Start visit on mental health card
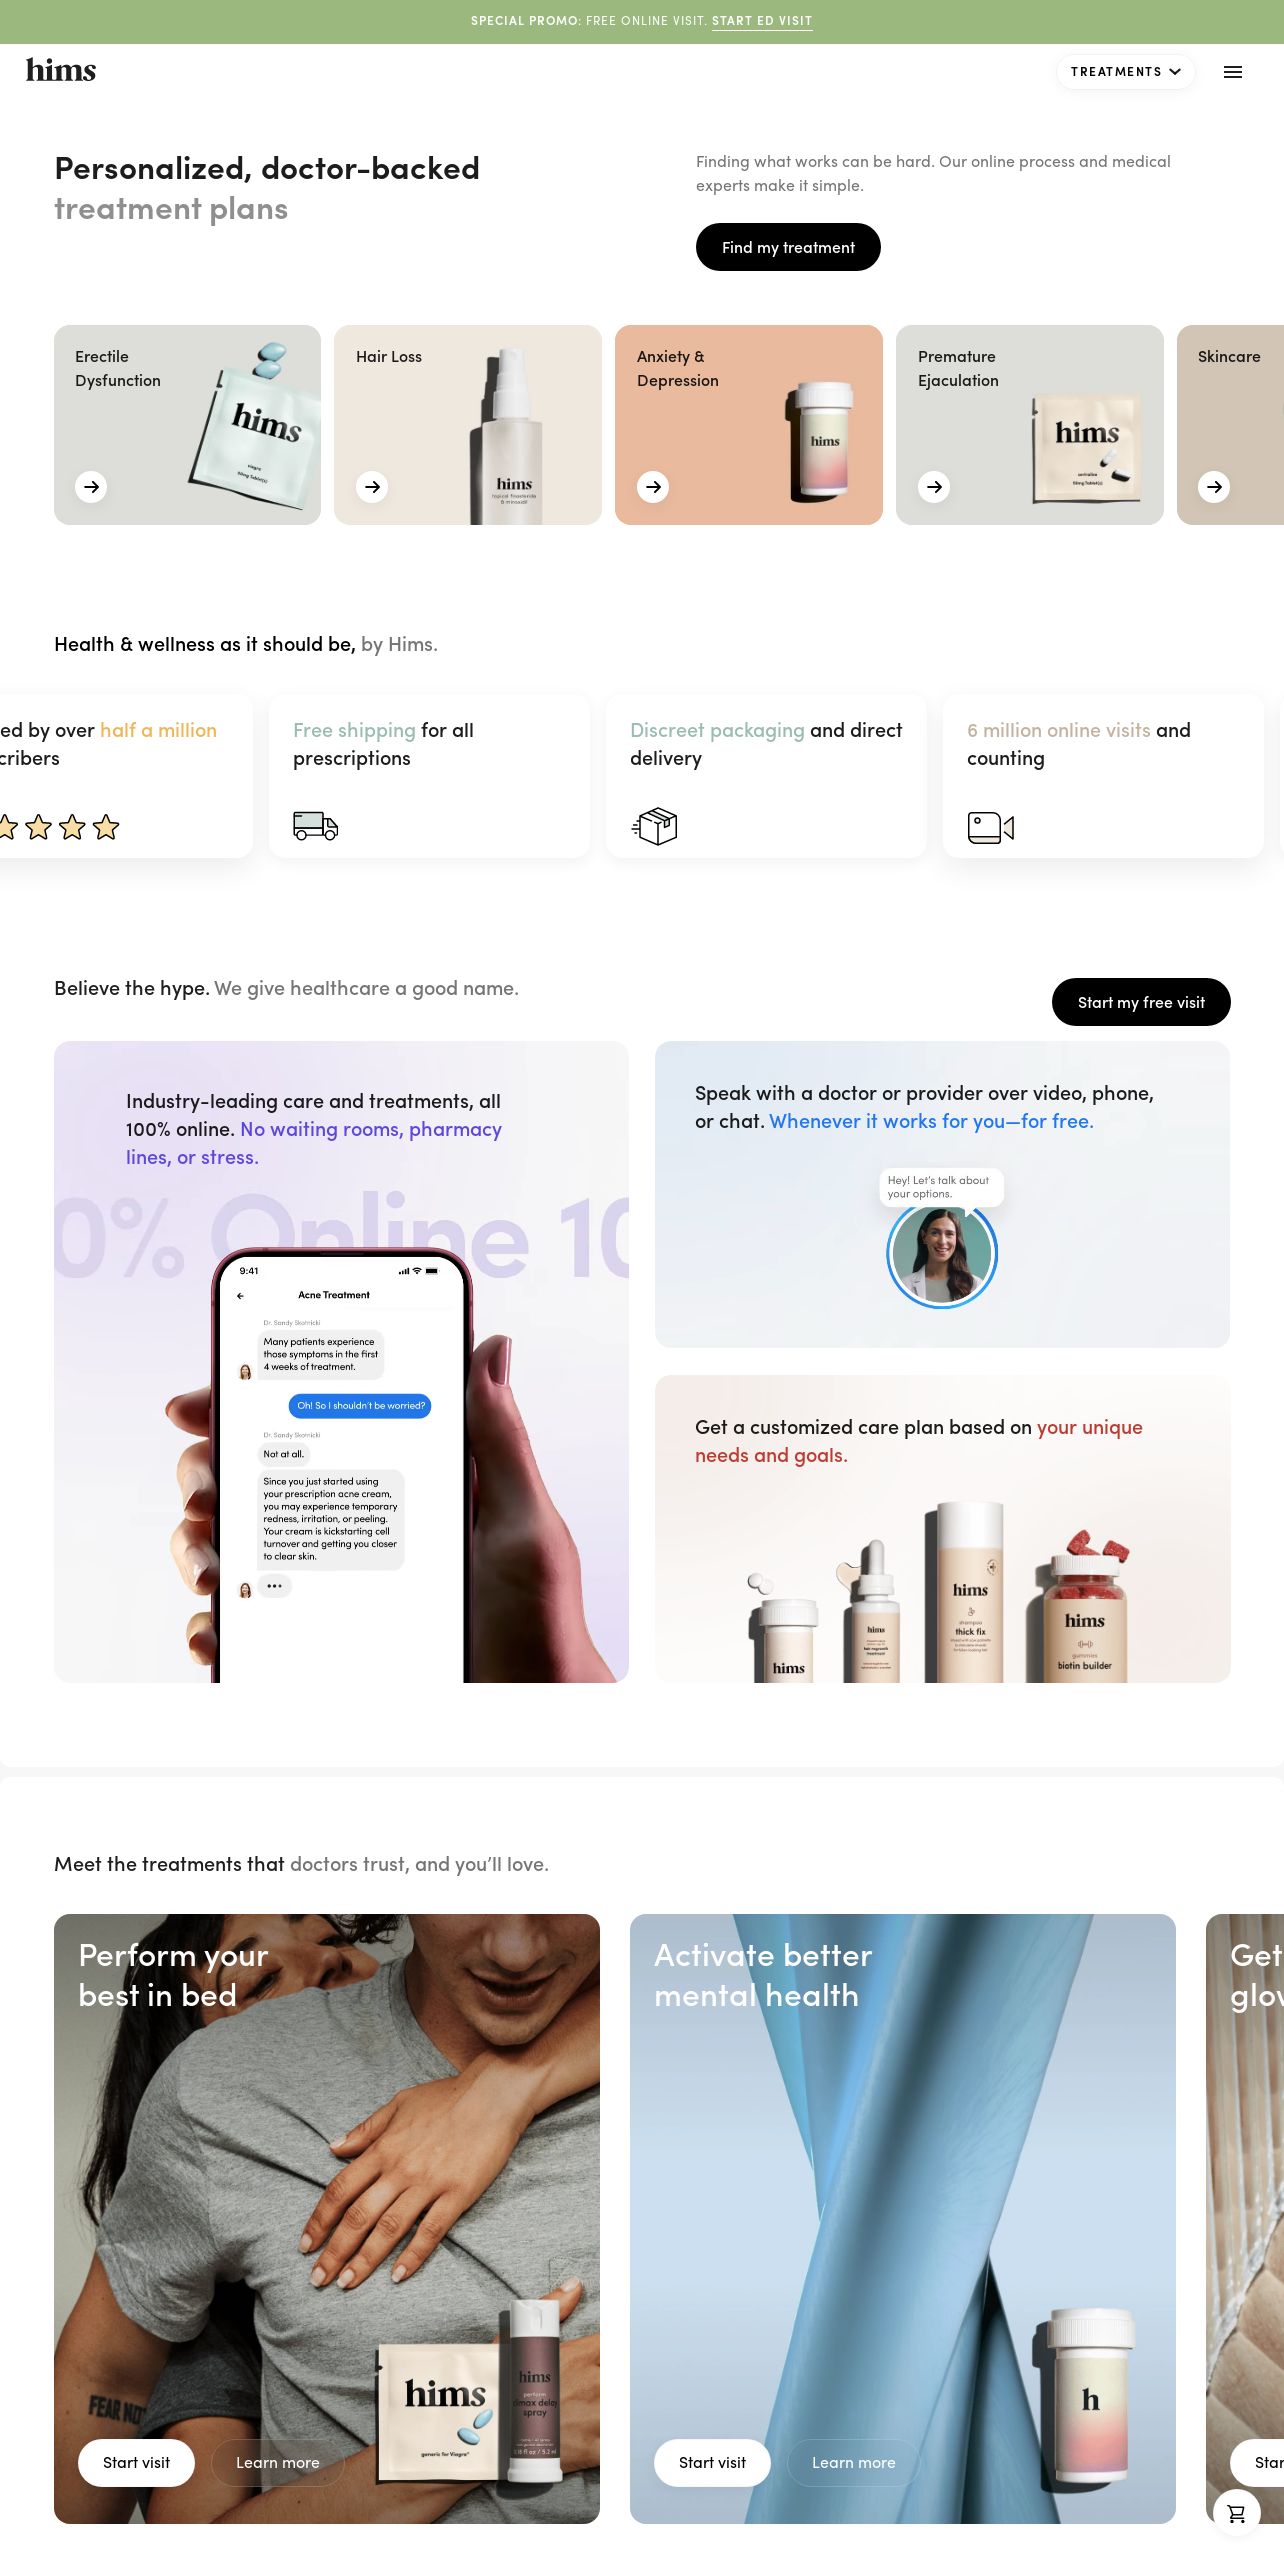The width and height of the screenshot is (1284, 2568). (x=712, y=2462)
